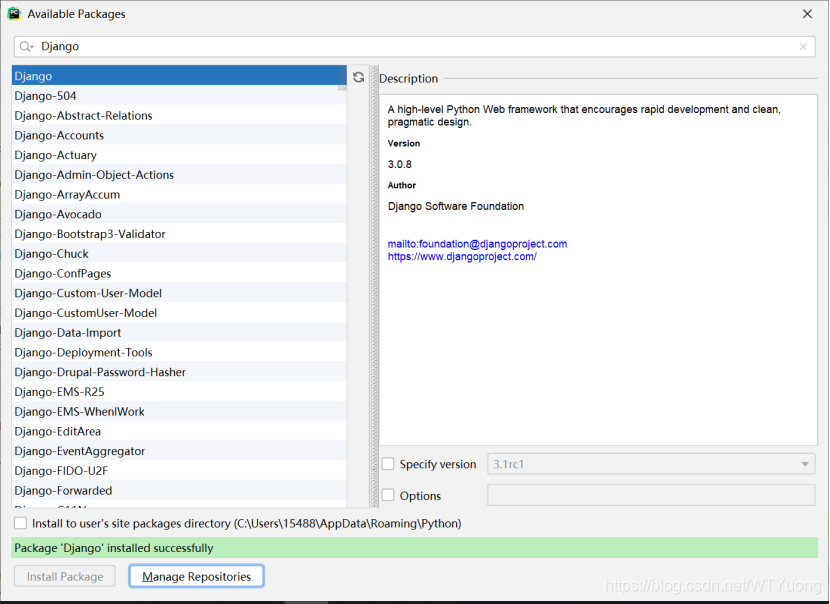Select Django-FIDO-U2F package
The image size is (830, 604).
coord(179,471)
